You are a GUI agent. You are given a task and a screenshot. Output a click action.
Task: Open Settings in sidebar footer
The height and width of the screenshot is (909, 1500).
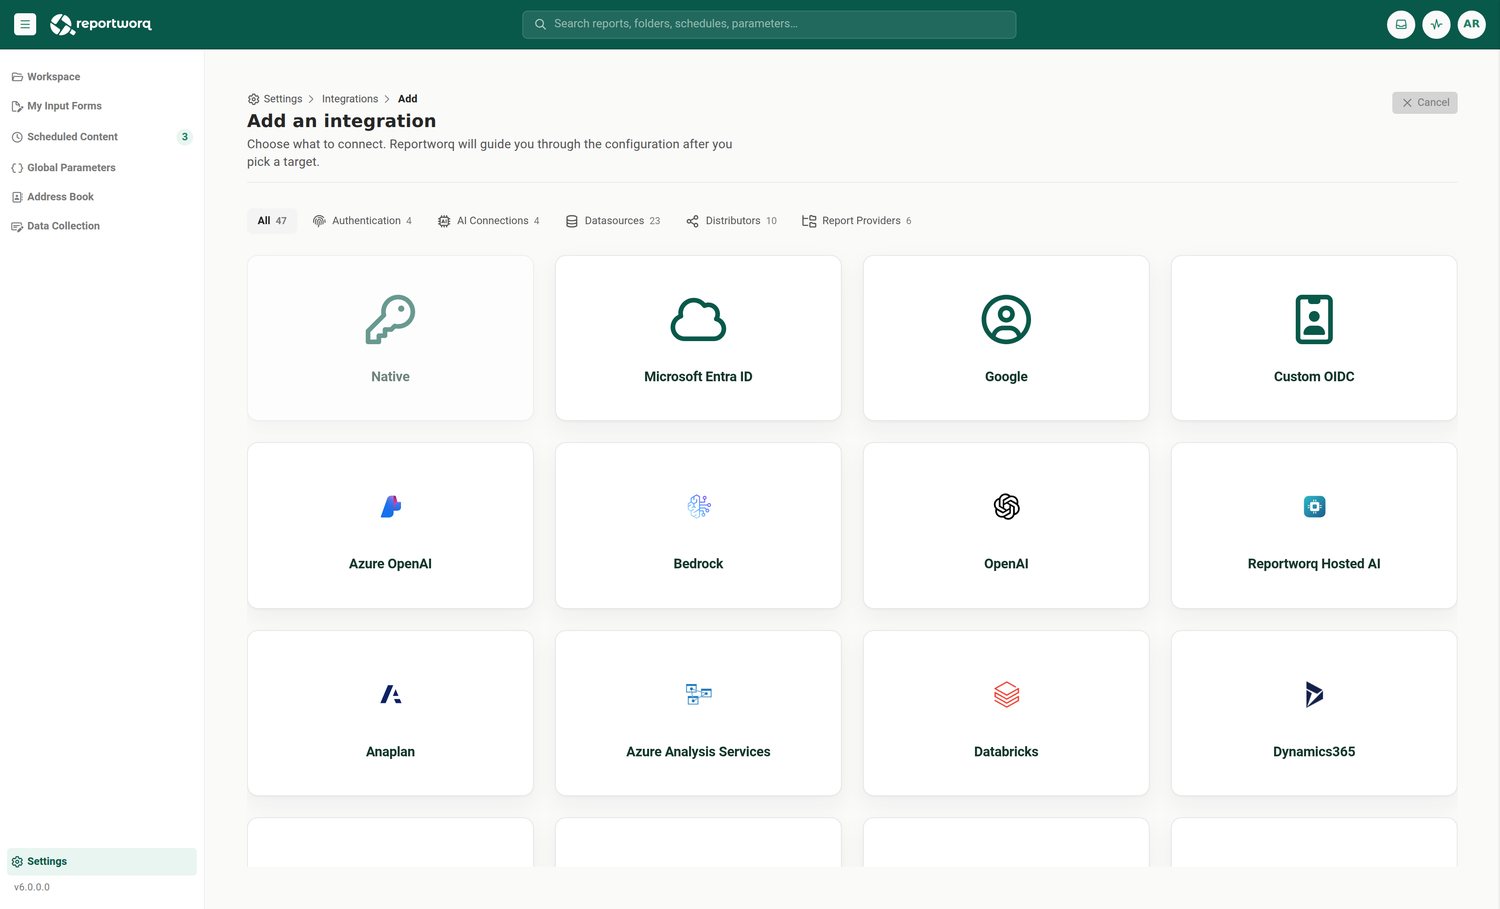click(x=102, y=861)
